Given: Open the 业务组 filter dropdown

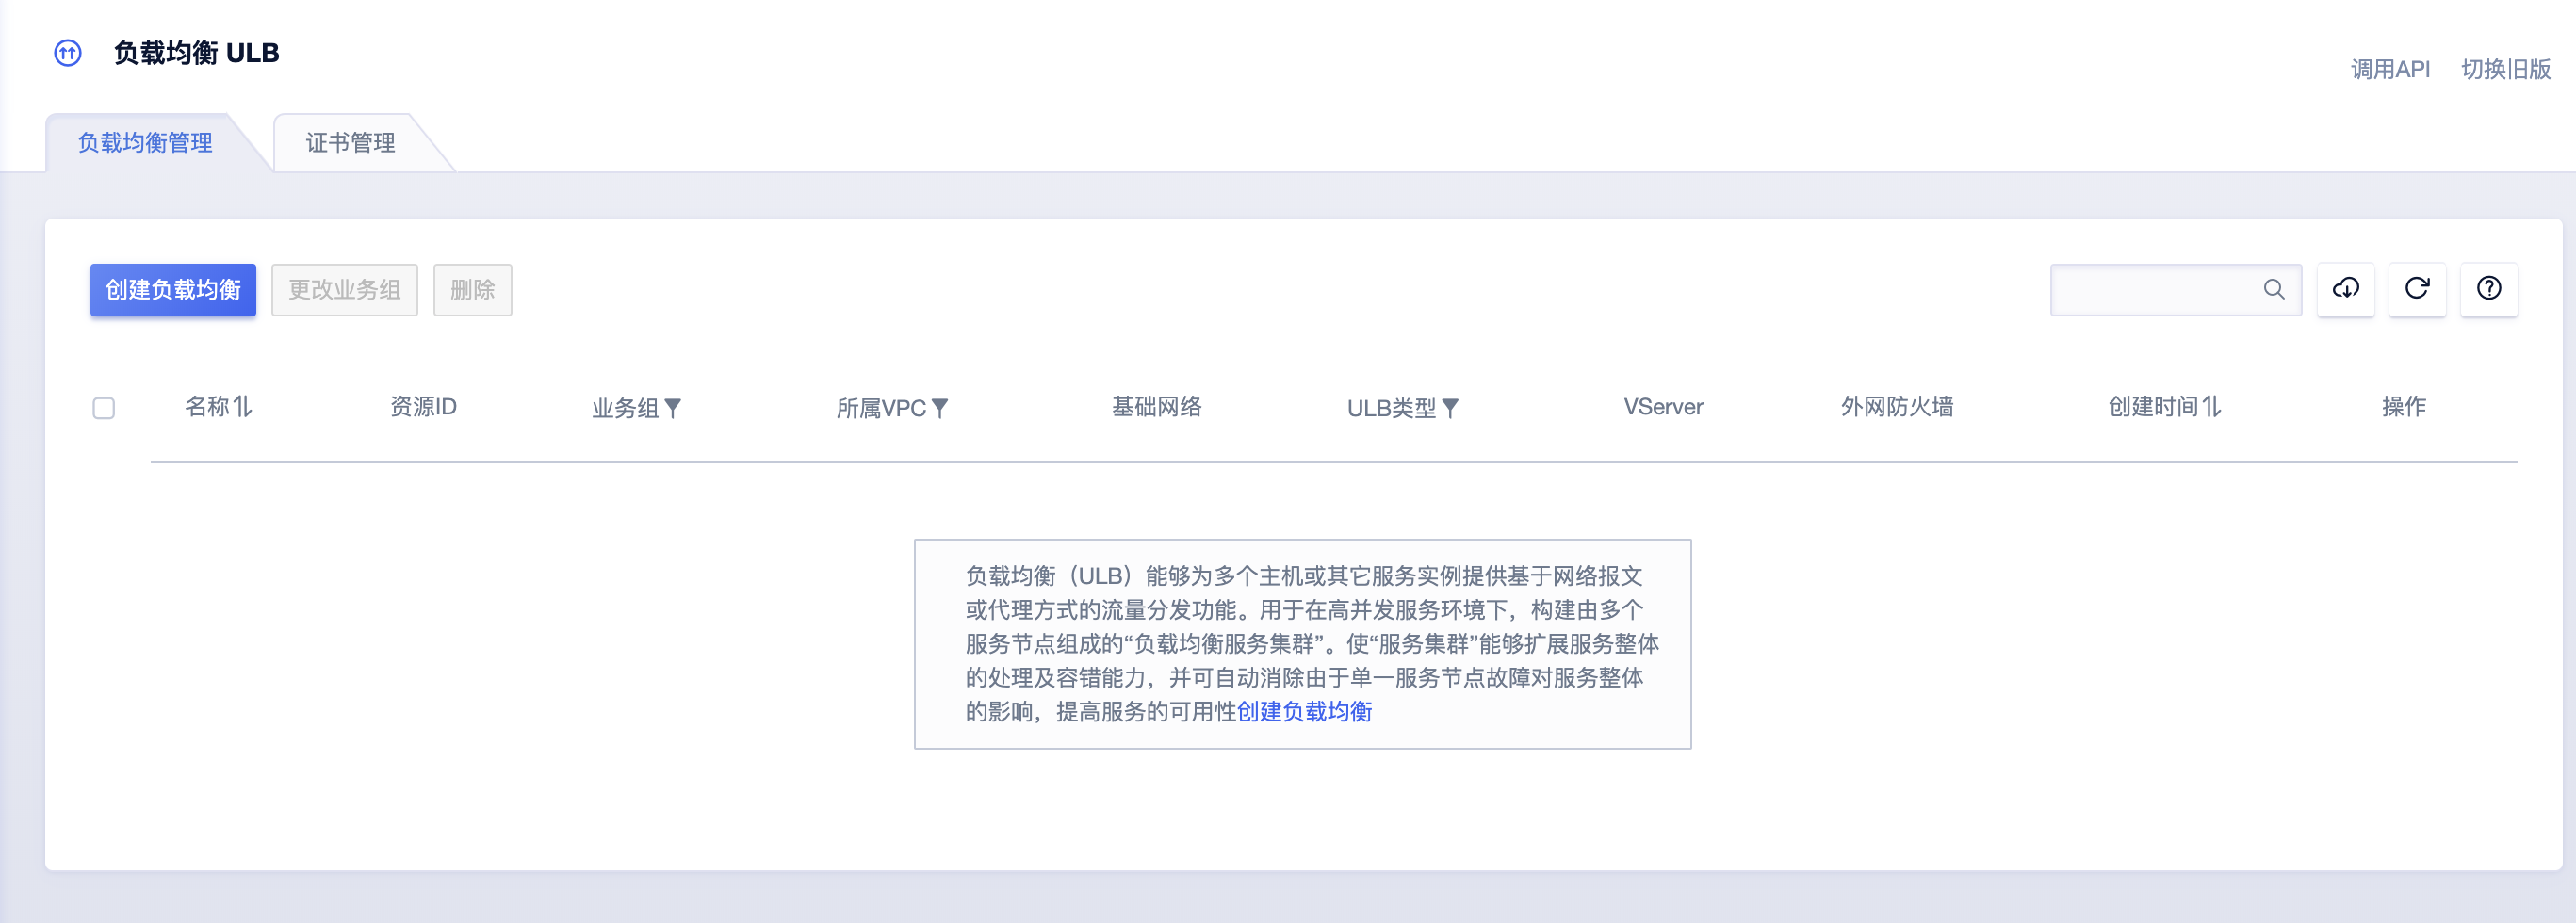Looking at the screenshot, I should click(673, 408).
